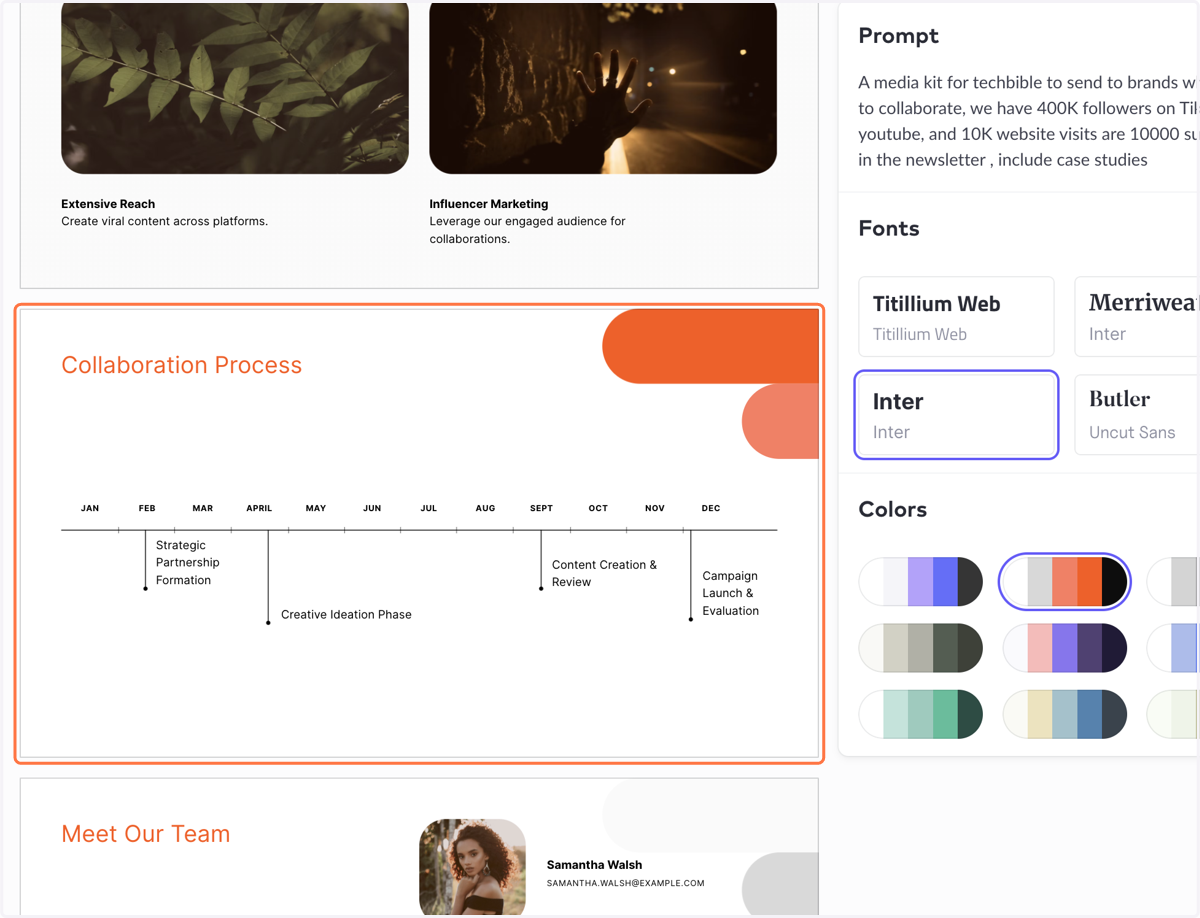Click the SEPT month label on timeline
The height and width of the screenshot is (918, 1200).
541,508
